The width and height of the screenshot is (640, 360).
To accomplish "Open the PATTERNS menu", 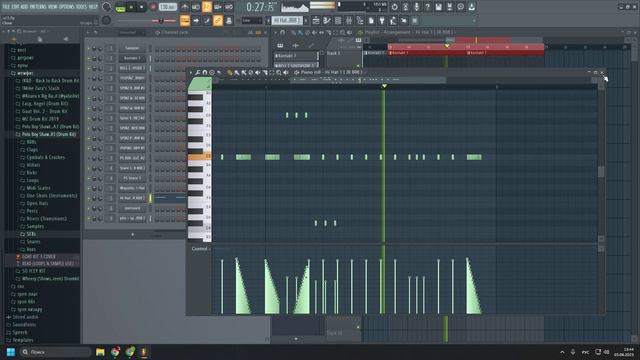I will coord(38,7).
